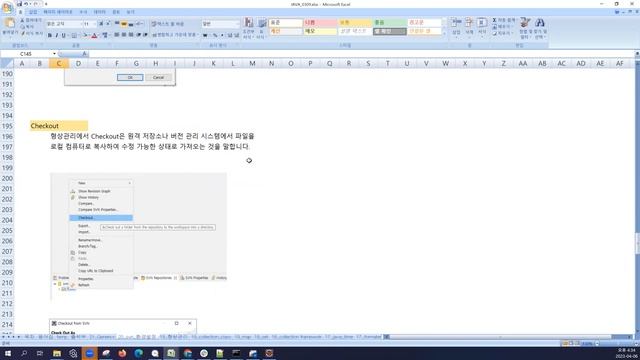
Task: Toggle middle vertical alignment
Action: click(124, 24)
